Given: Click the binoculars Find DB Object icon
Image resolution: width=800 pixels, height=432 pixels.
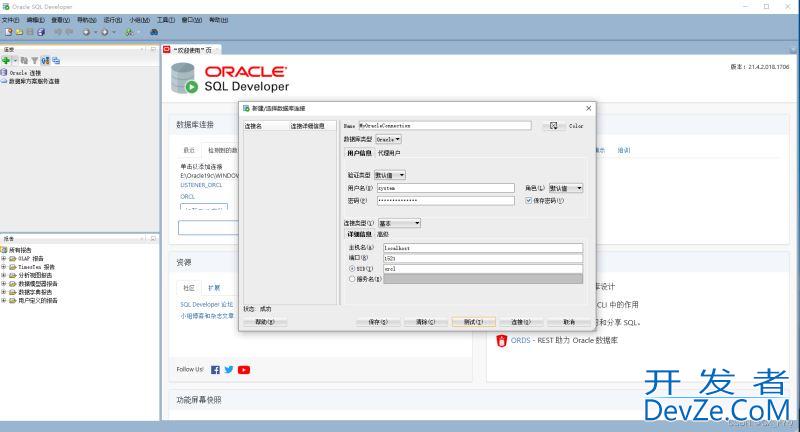Looking at the screenshot, I should pyautogui.click(x=154, y=32).
